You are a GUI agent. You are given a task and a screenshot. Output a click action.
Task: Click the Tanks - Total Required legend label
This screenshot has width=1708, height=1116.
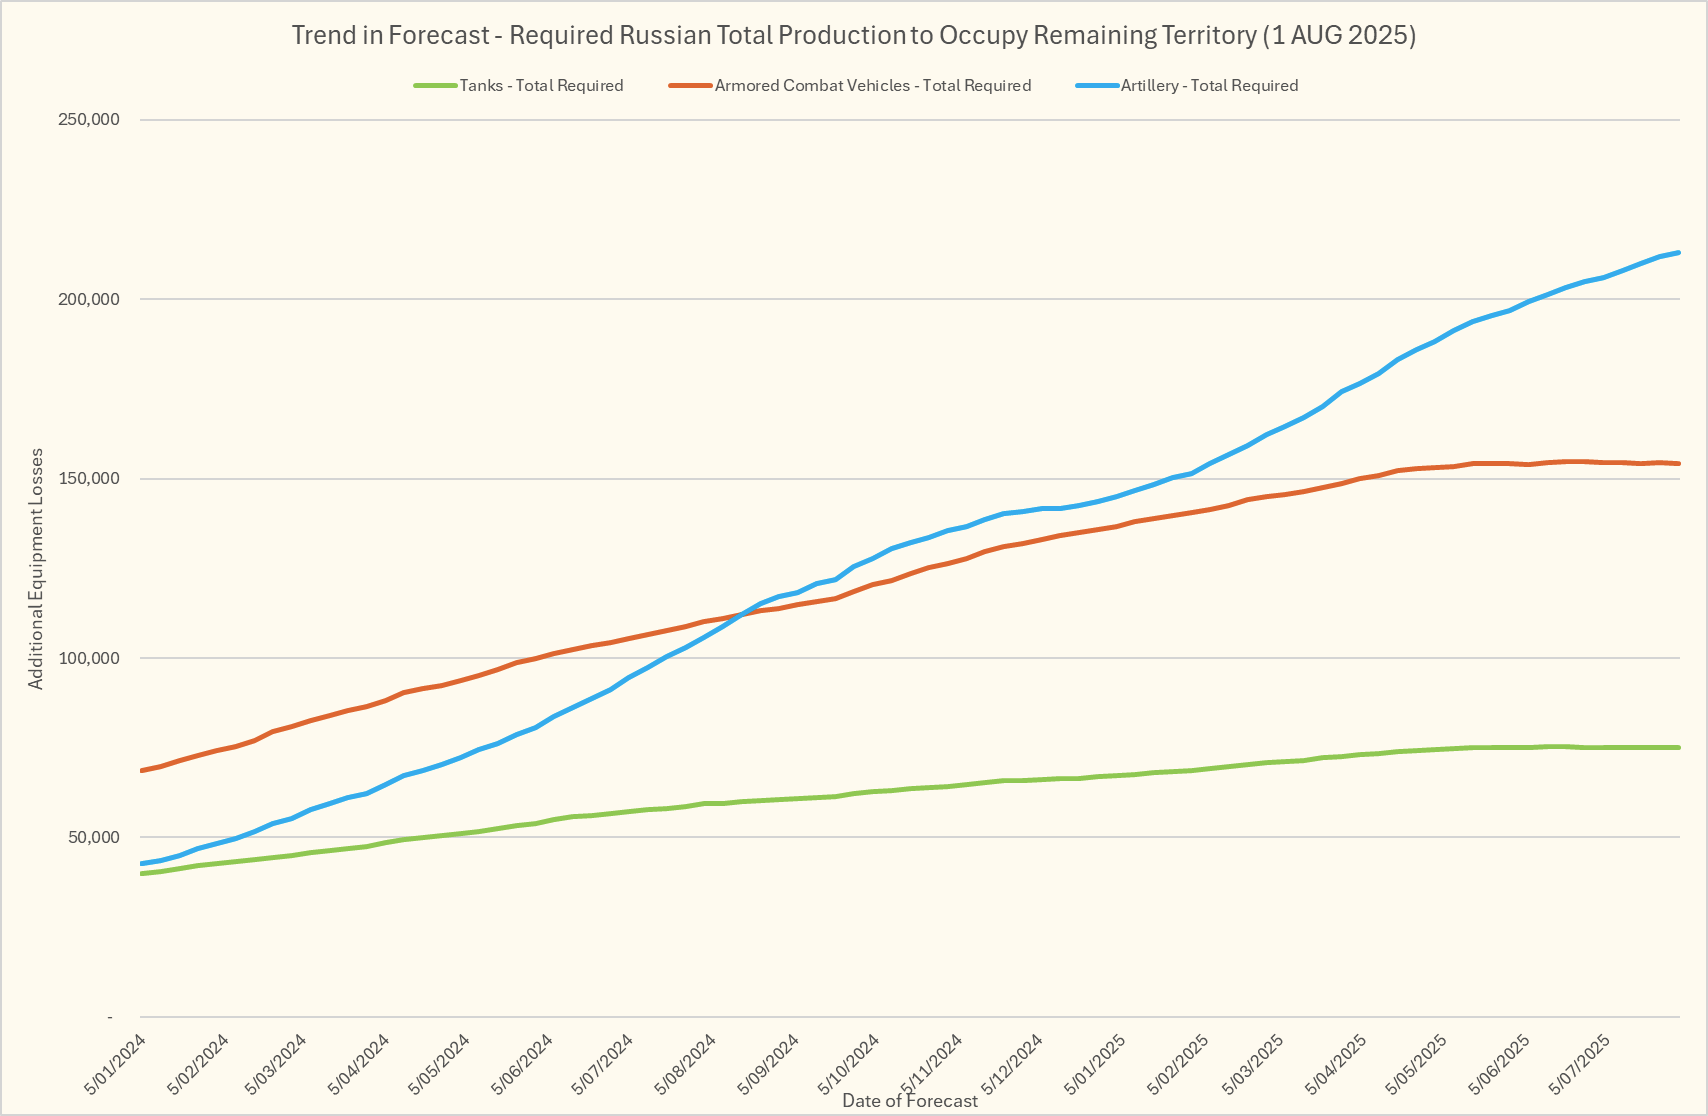[x=541, y=86]
